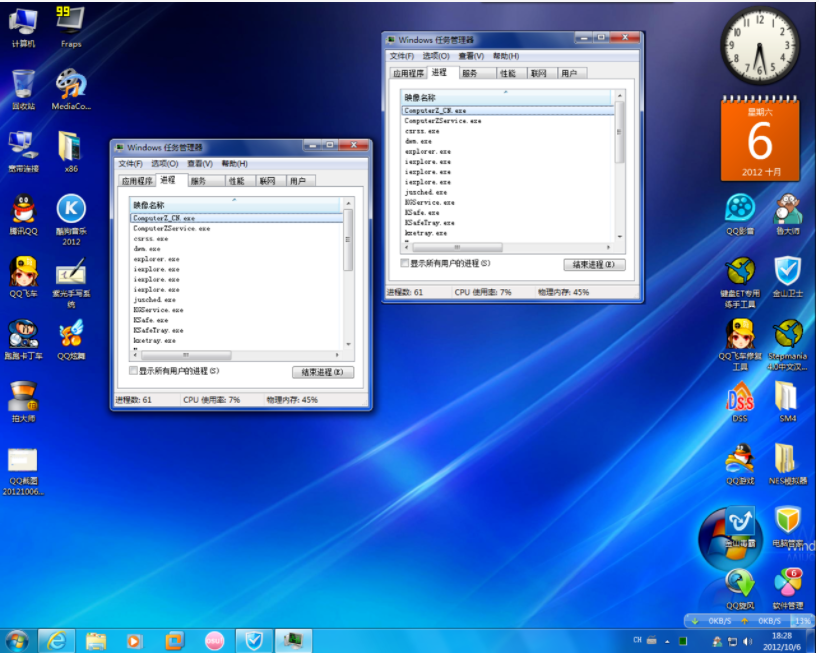Viewport: 819px width, 653px height.
Task: Open the MediaCo... desktop icon
Action: point(71,89)
